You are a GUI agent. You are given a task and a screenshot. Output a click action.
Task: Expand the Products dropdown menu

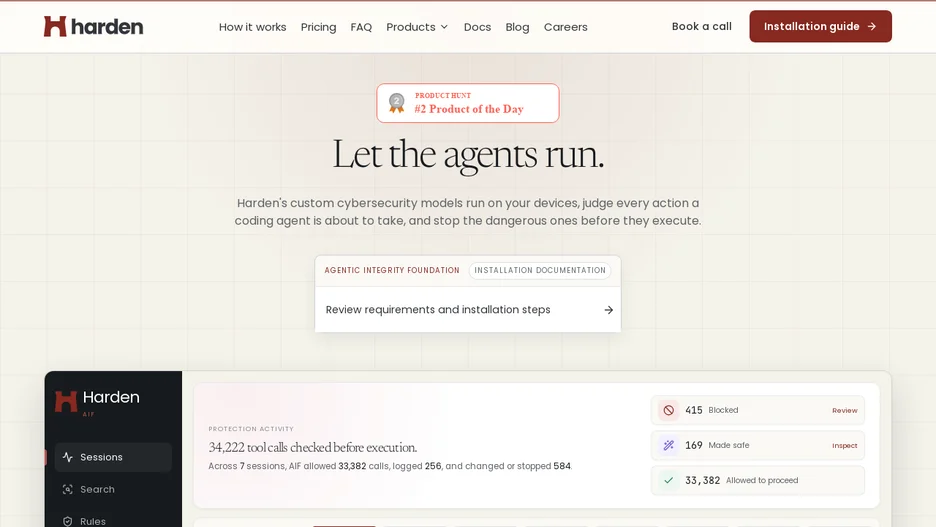417,27
